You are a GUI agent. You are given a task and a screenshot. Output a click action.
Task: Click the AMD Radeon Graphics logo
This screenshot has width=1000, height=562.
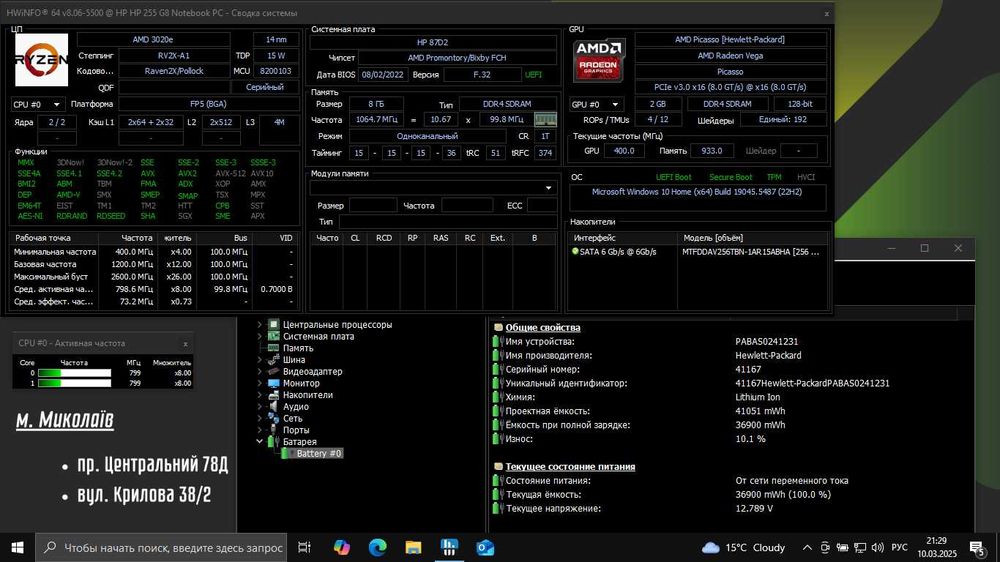tap(598, 61)
